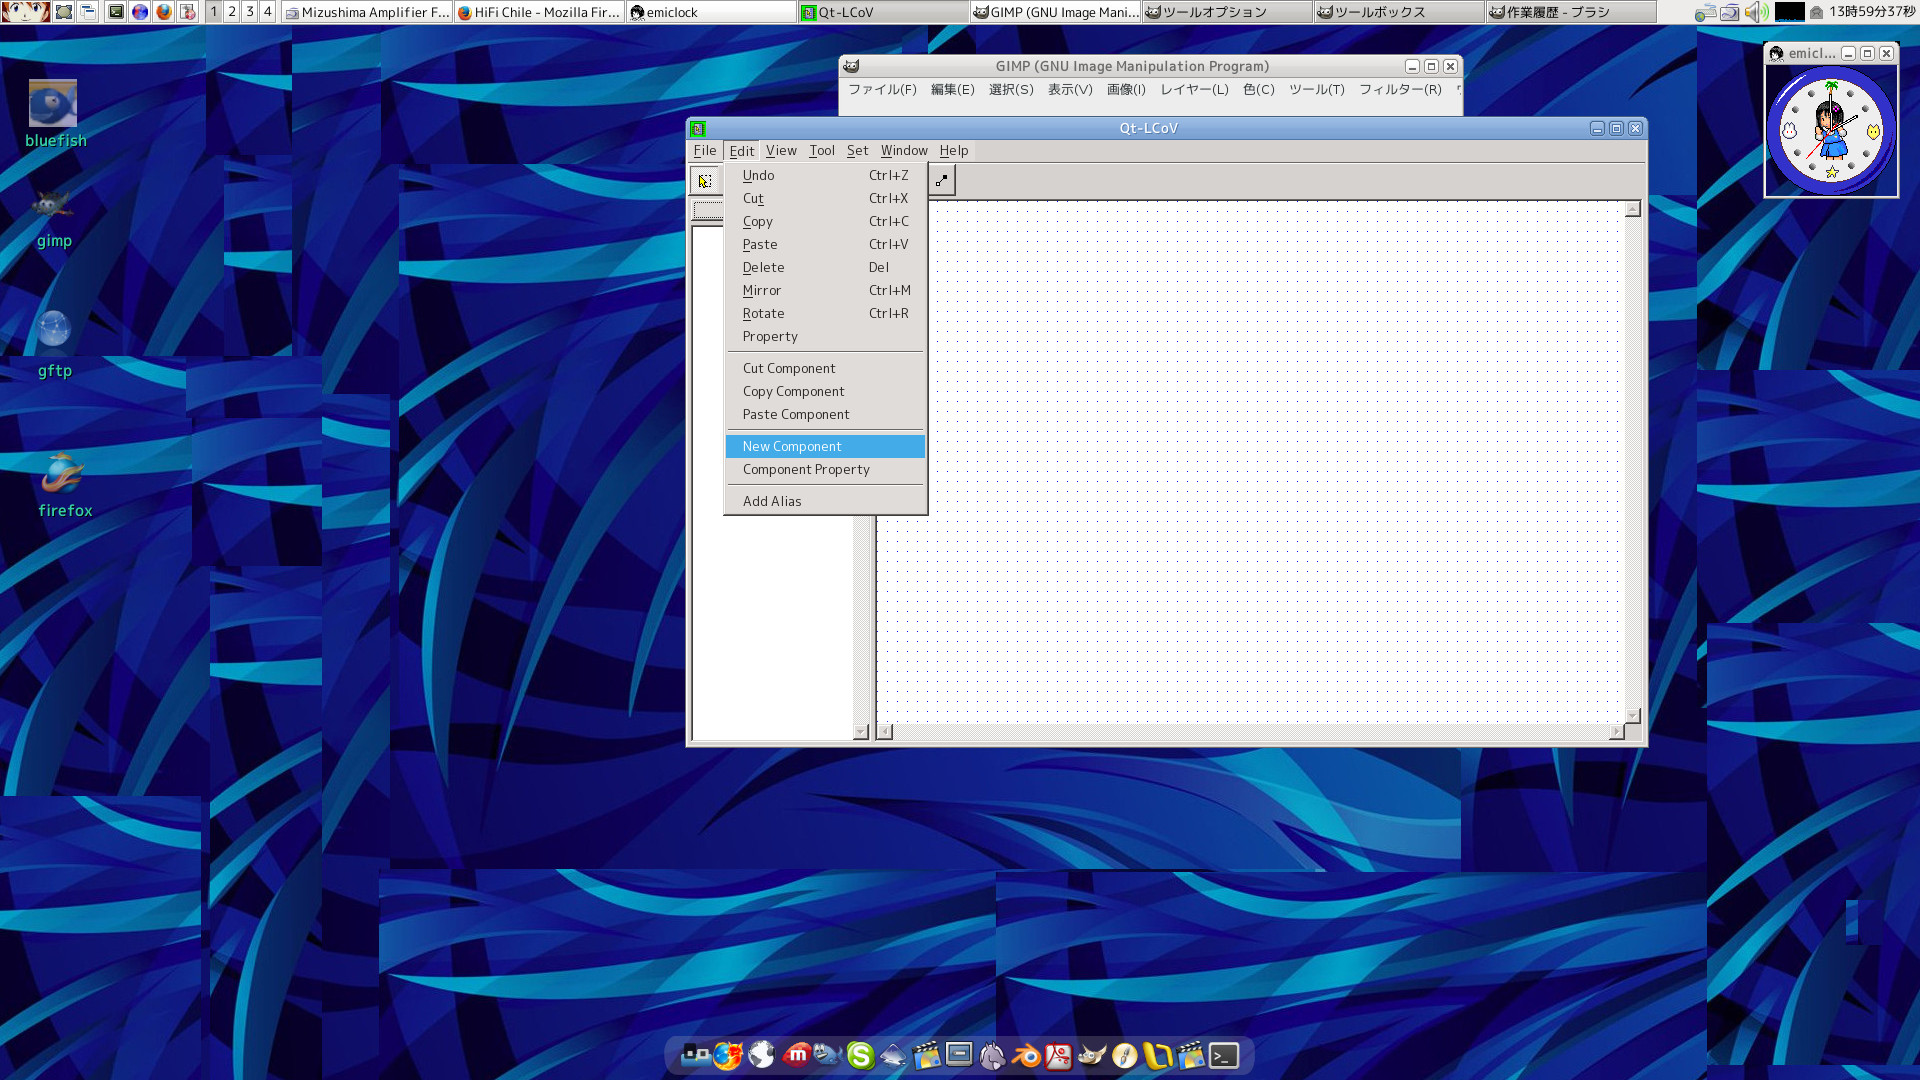Launch Inkscape from the dock

pos(893,1056)
